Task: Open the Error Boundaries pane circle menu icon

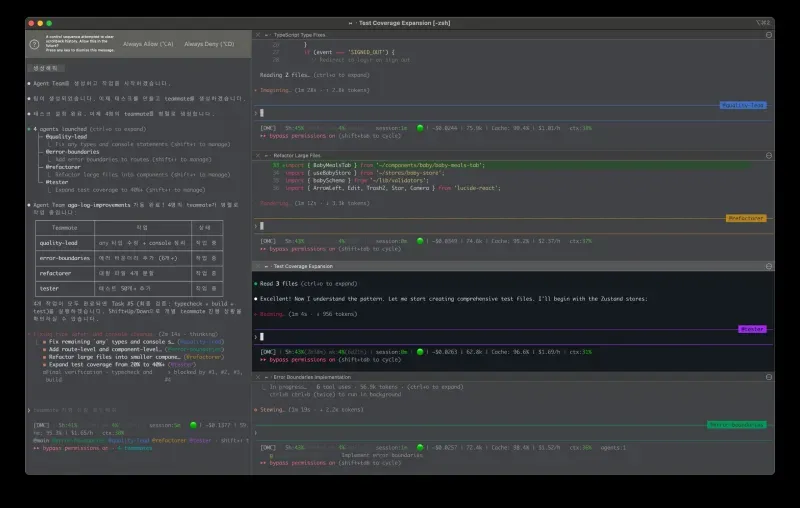Action: click(767, 376)
